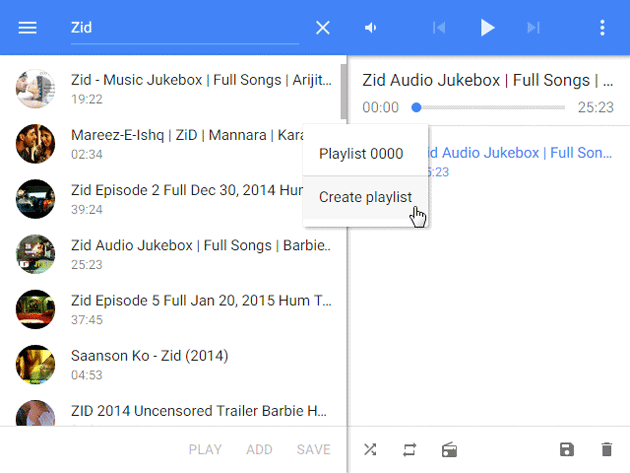The height and width of the screenshot is (473, 630).
Task: Save the queue with floppy disk icon
Action: [567, 449]
